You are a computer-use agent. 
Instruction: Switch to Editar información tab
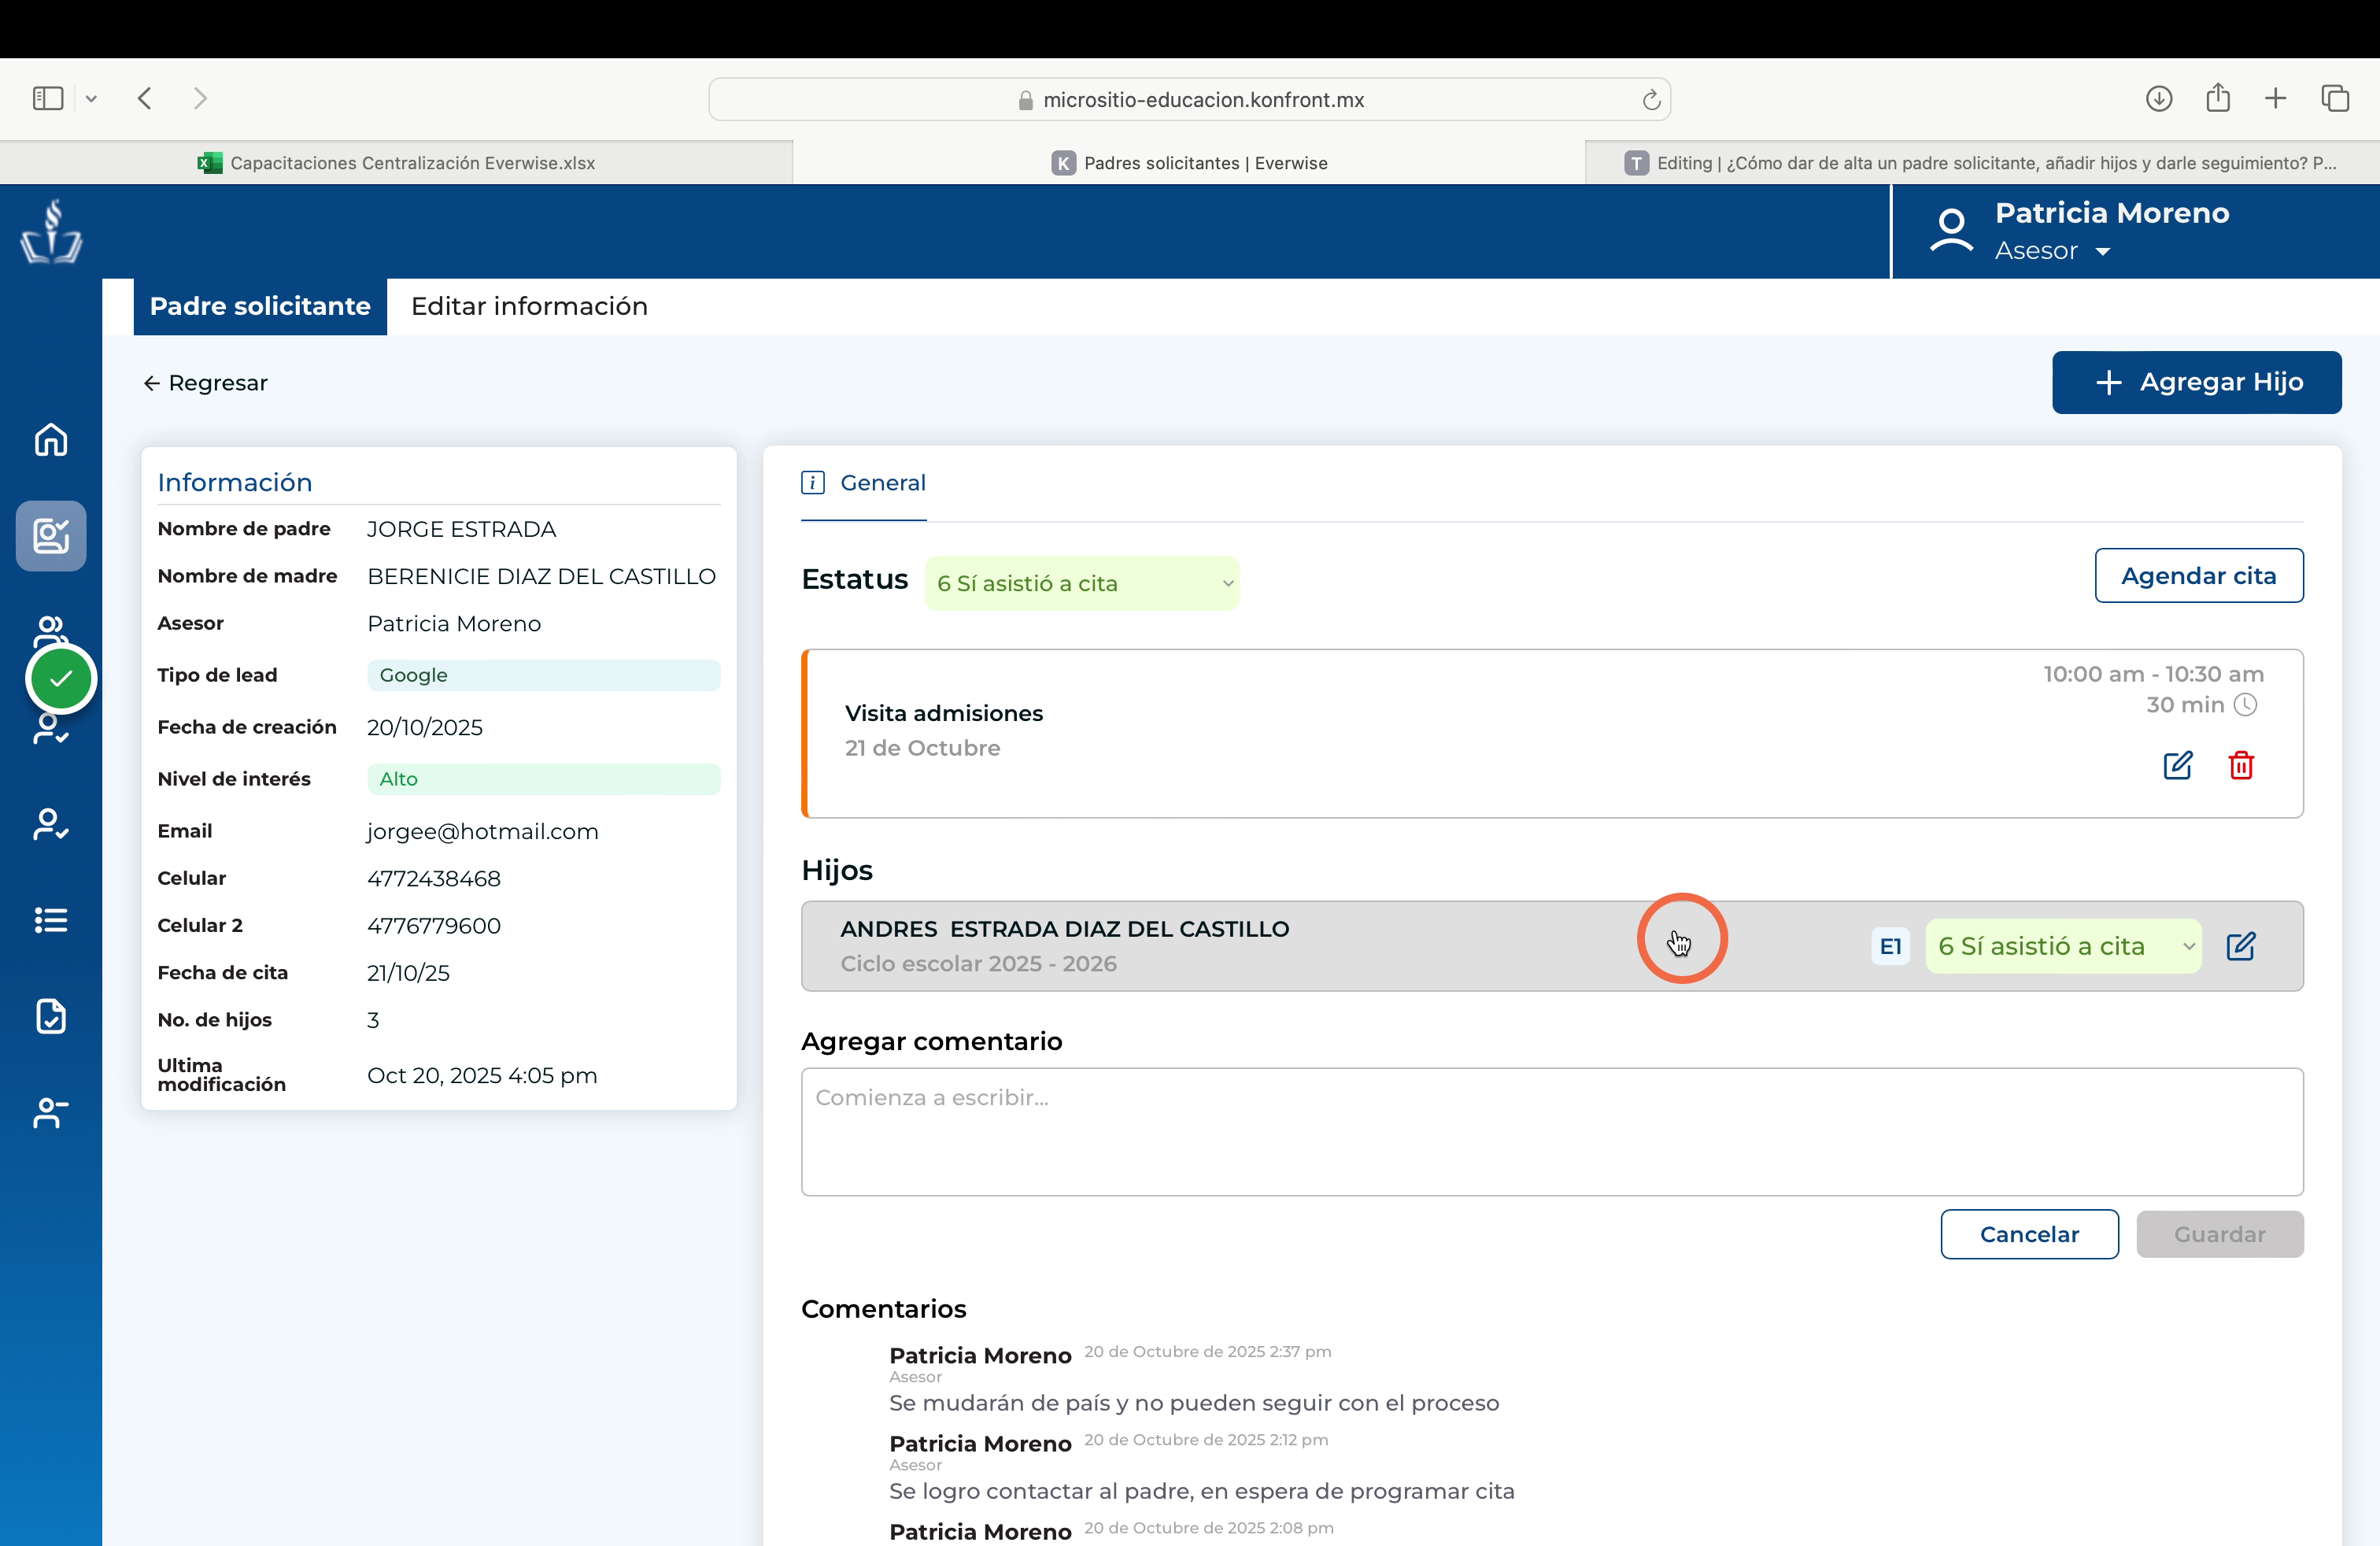529,306
